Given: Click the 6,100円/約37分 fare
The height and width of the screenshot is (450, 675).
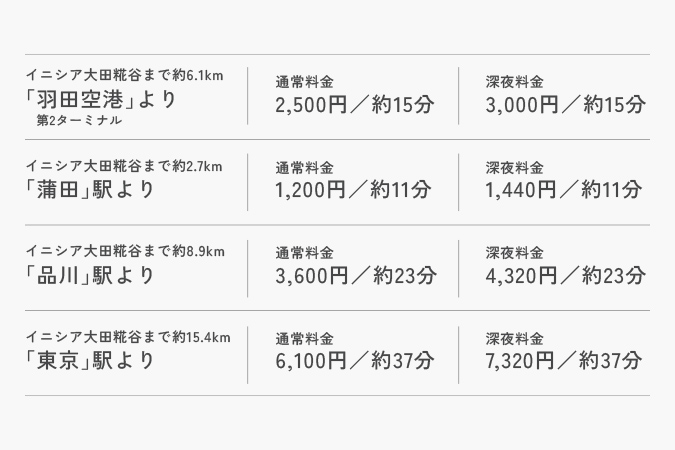Looking at the screenshot, I should [x=355, y=361].
